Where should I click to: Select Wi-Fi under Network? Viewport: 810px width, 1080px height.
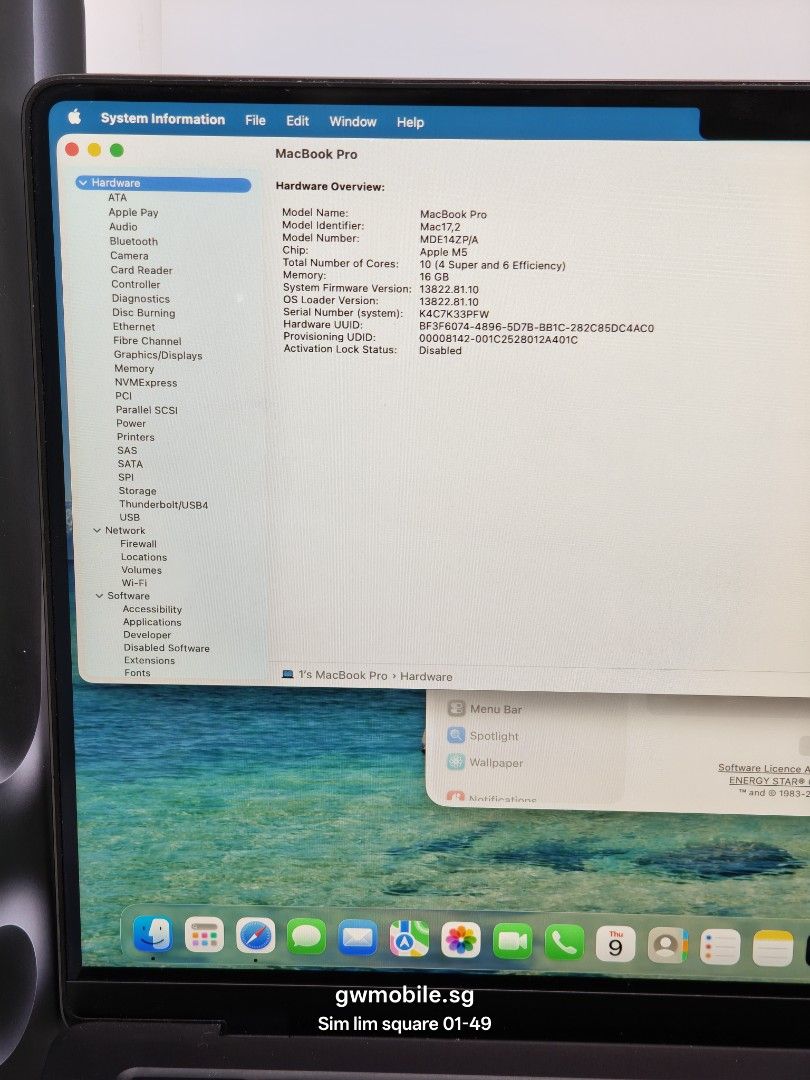134,583
